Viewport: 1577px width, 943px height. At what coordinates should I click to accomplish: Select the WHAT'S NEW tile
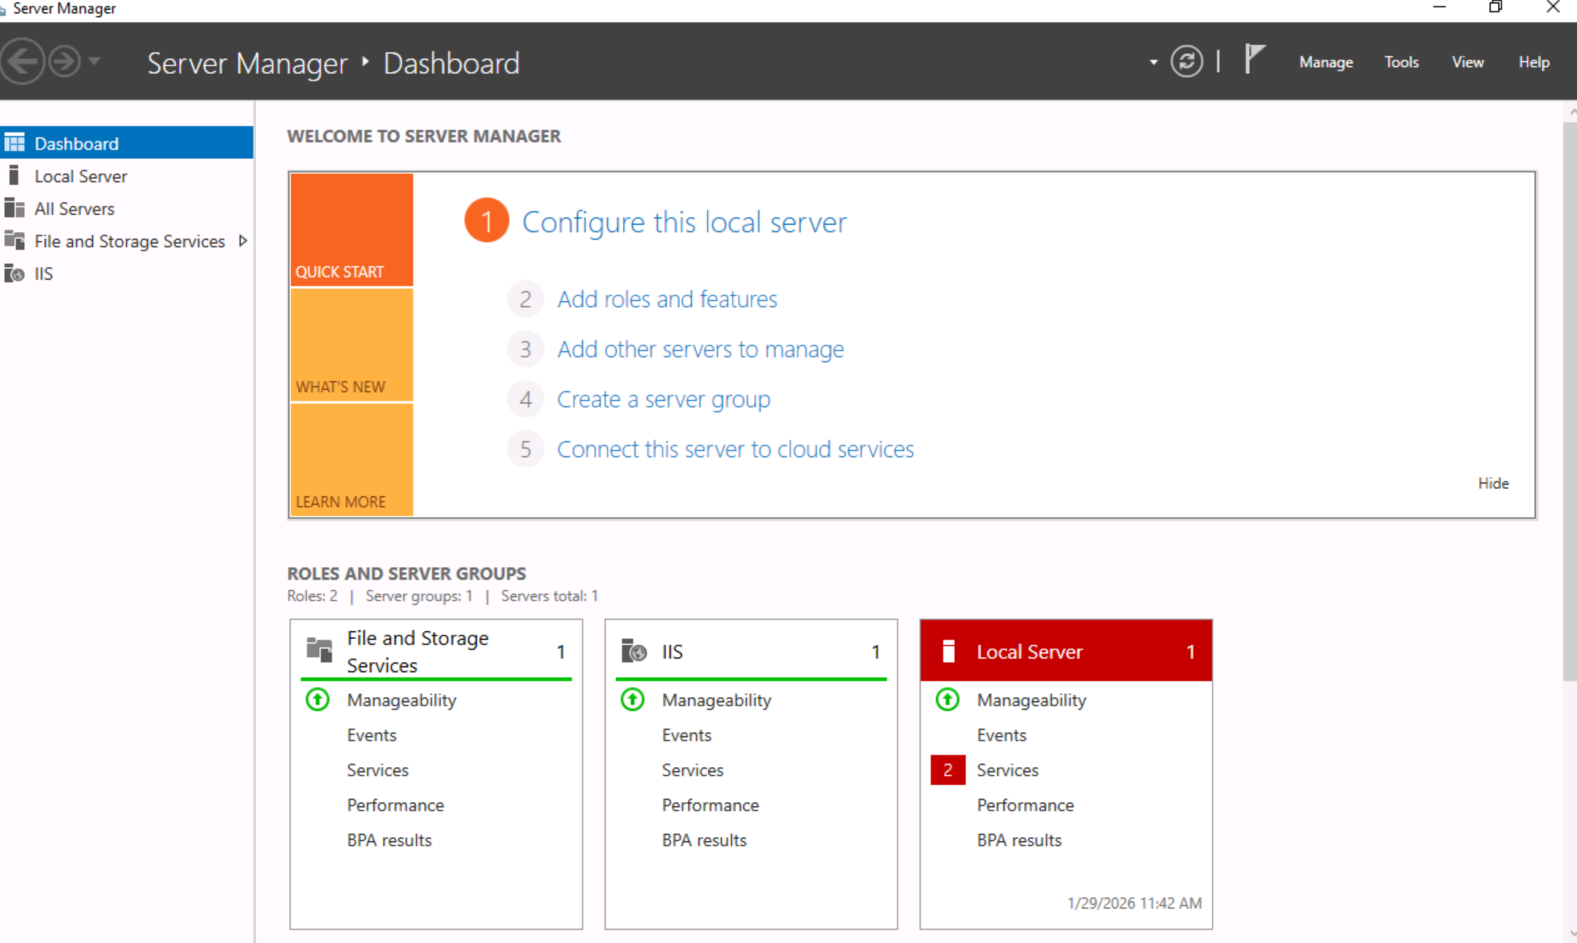[351, 346]
